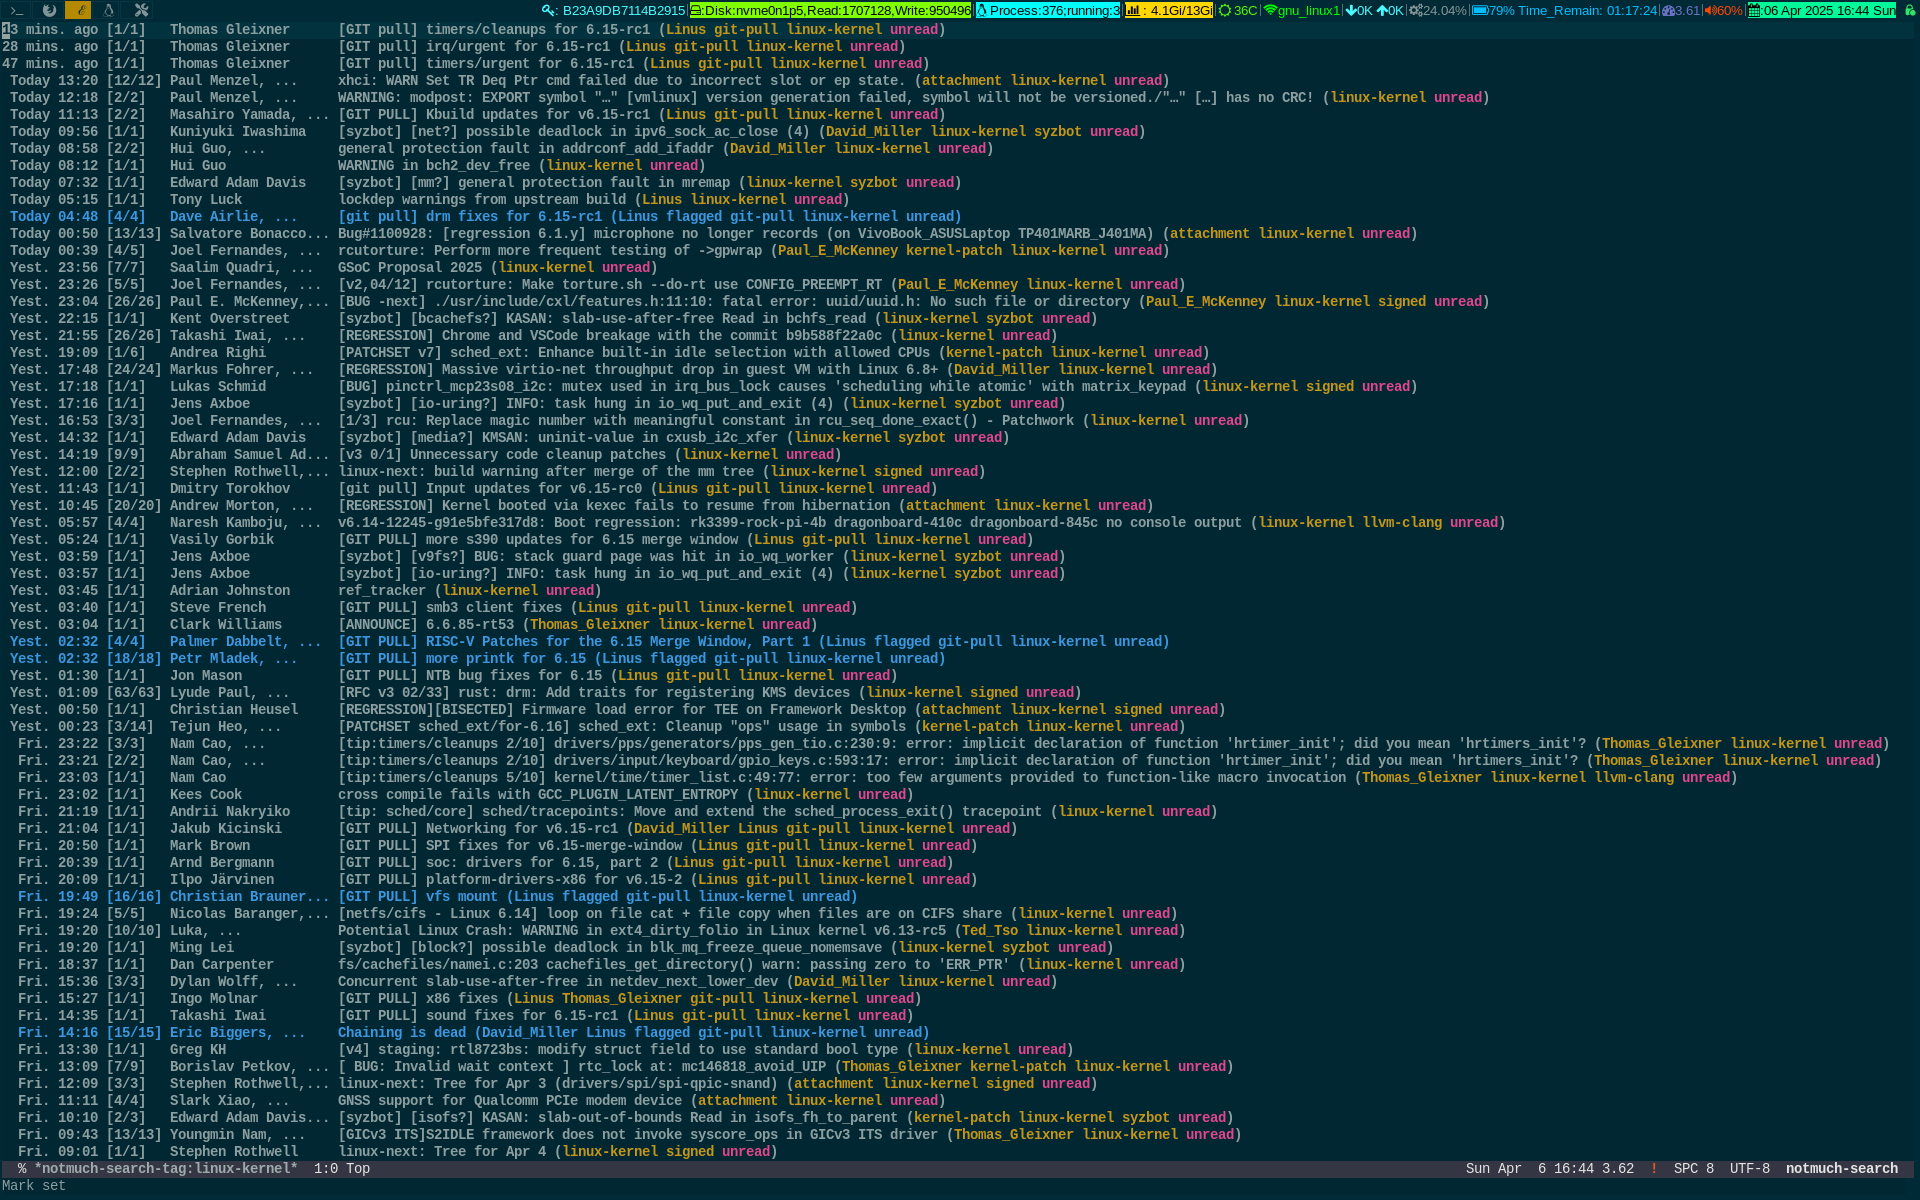Click author Kees Cook in the list
This screenshot has width=1920, height=1200.
point(205,794)
